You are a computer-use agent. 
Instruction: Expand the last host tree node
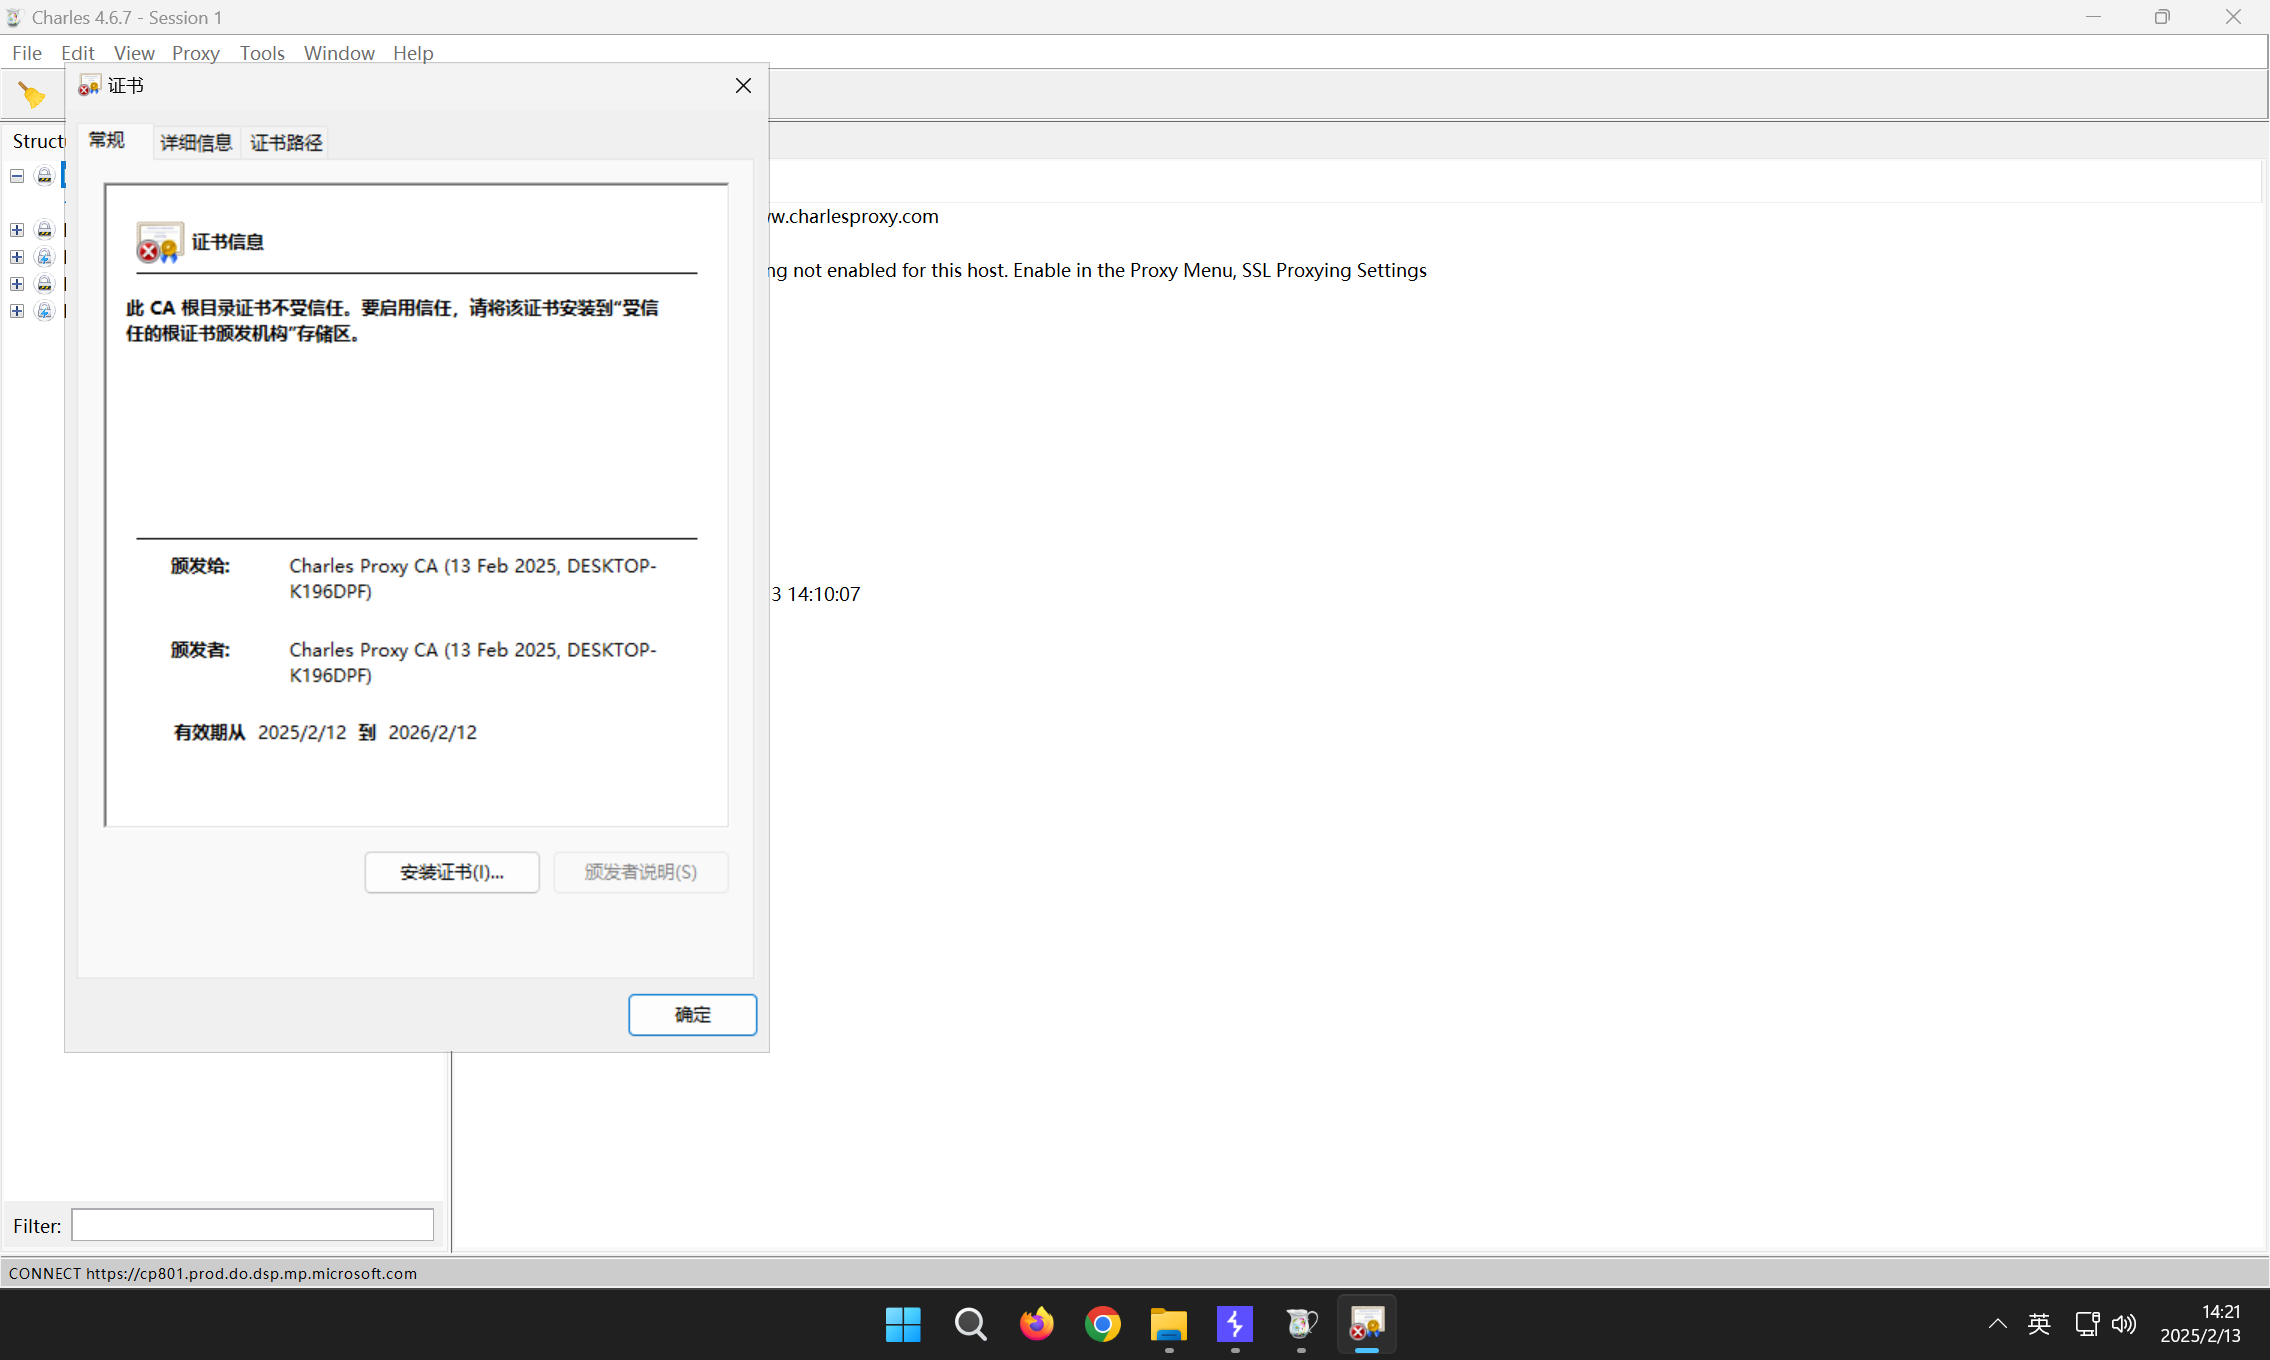point(17,311)
